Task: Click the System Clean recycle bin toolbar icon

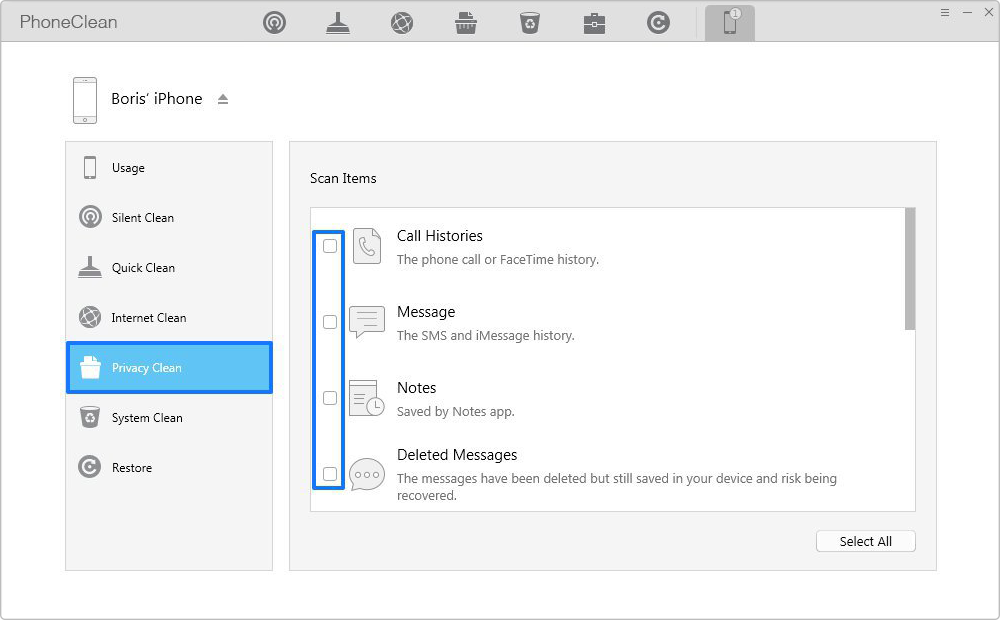Action: tap(530, 22)
